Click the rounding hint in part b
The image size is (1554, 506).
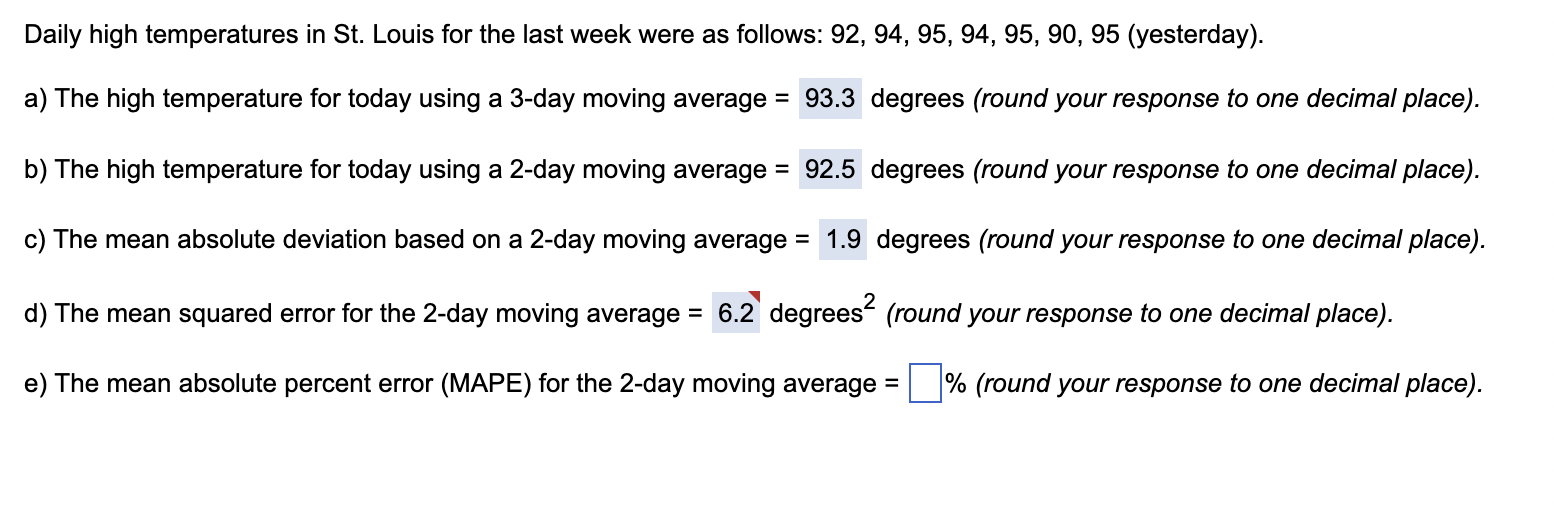(1226, 170)
